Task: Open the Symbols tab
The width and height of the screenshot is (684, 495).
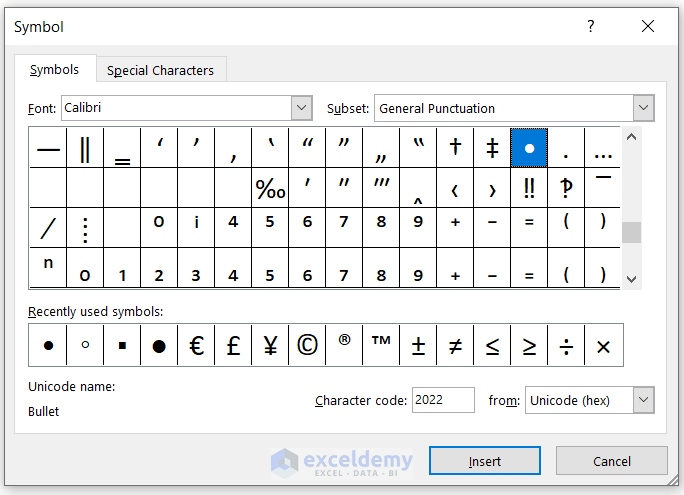Action: point(54,69)
